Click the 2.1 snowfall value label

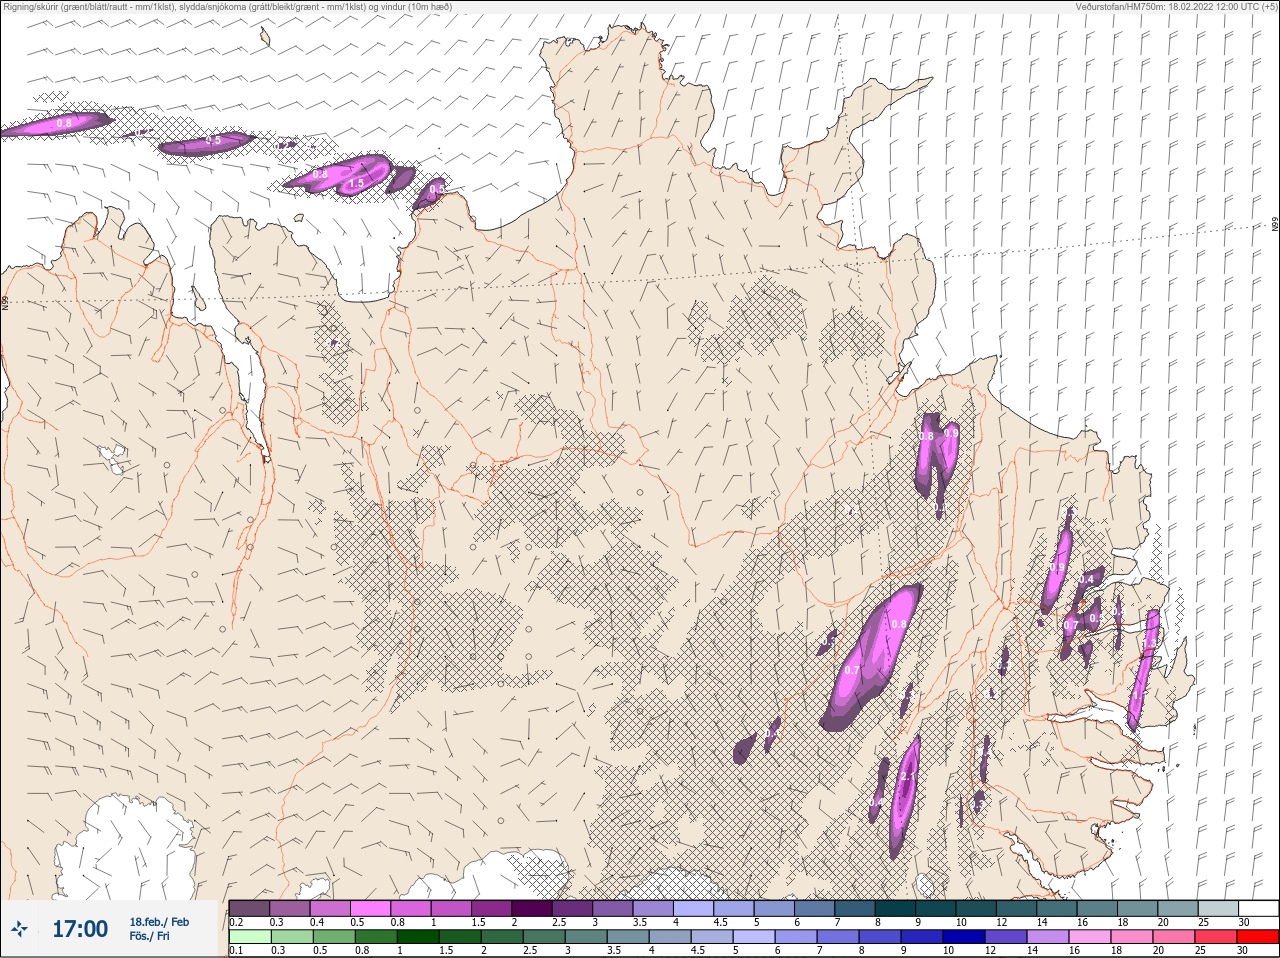pyautogui.click(x=908, y=777)
